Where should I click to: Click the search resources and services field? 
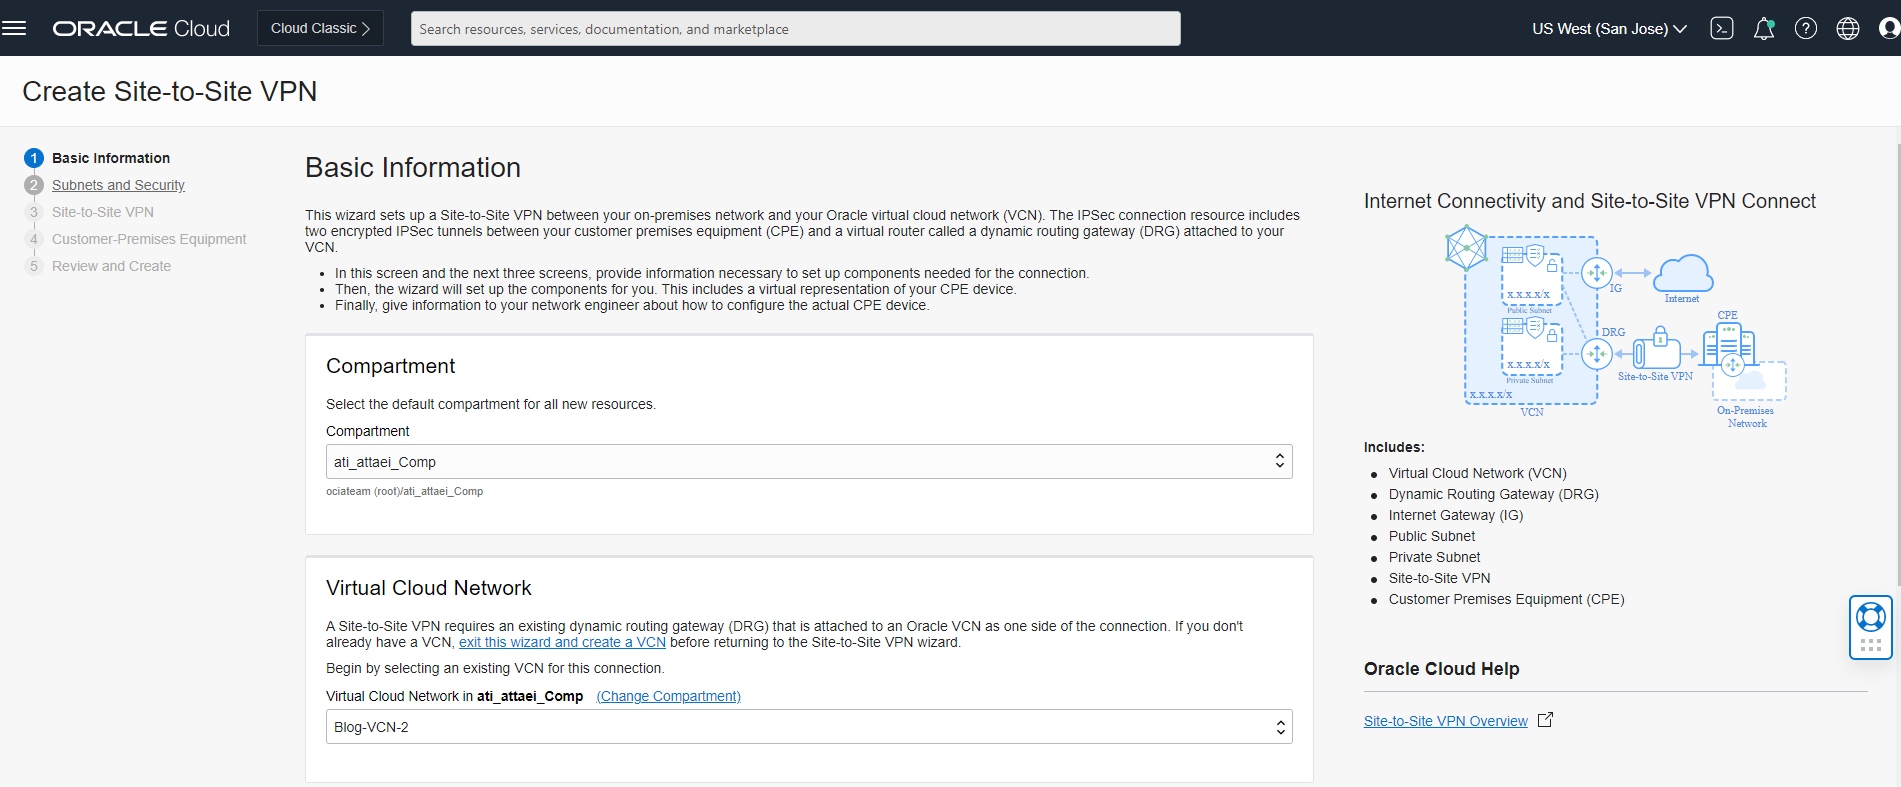795,29
